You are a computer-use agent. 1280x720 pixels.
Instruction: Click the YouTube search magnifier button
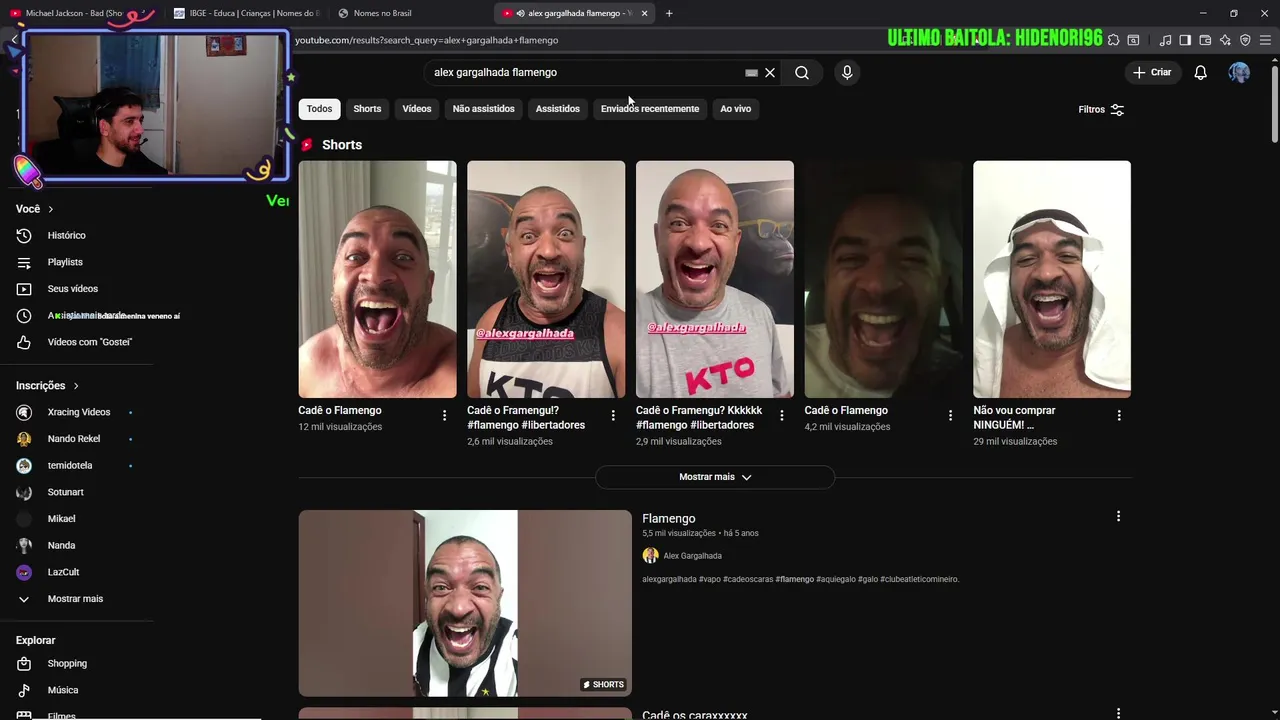(x=802, y=72)
